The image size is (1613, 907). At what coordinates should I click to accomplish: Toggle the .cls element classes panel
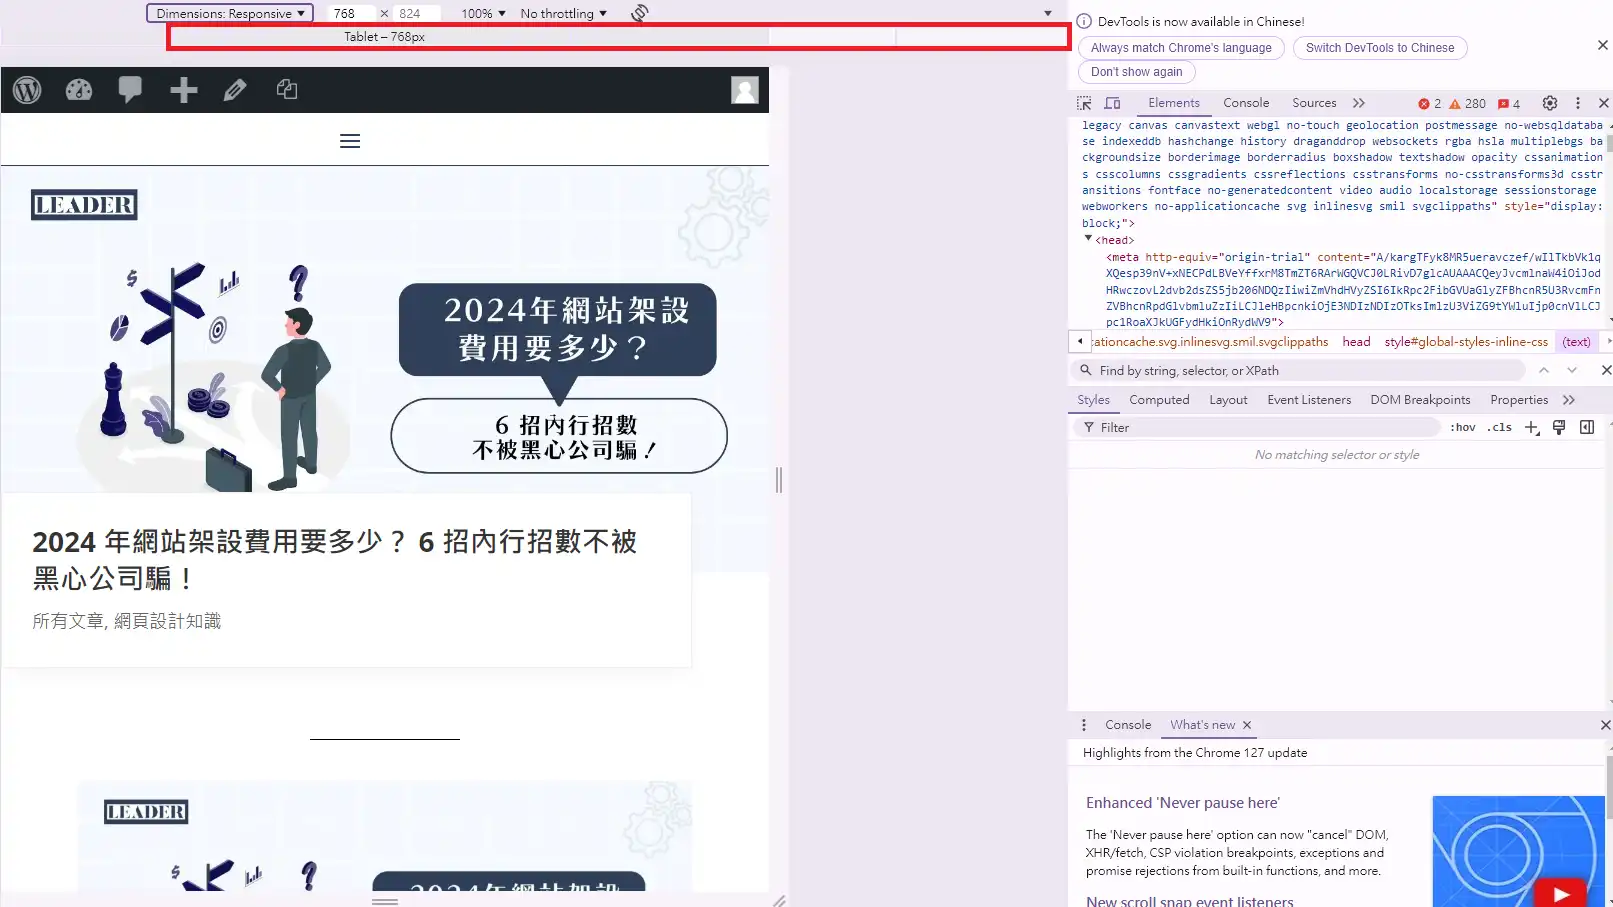[1499, 427]
